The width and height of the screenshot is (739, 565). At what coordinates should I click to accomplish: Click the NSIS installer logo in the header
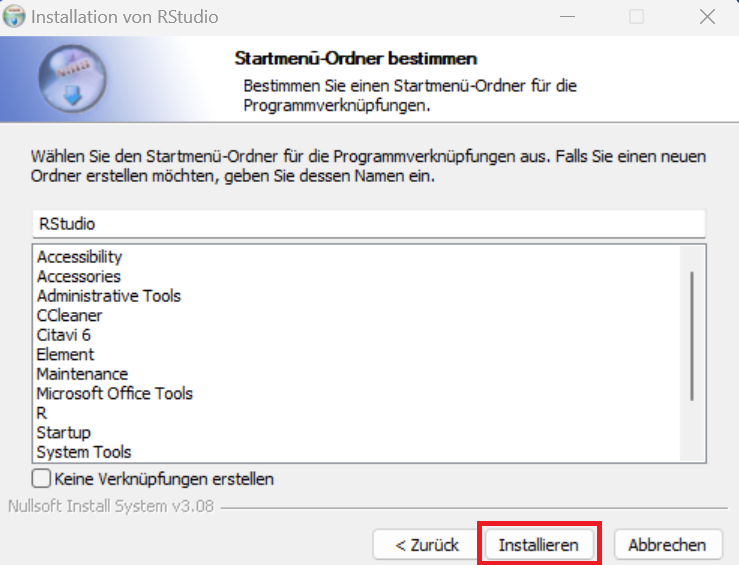pyautogui.click(x=72, y=79)
